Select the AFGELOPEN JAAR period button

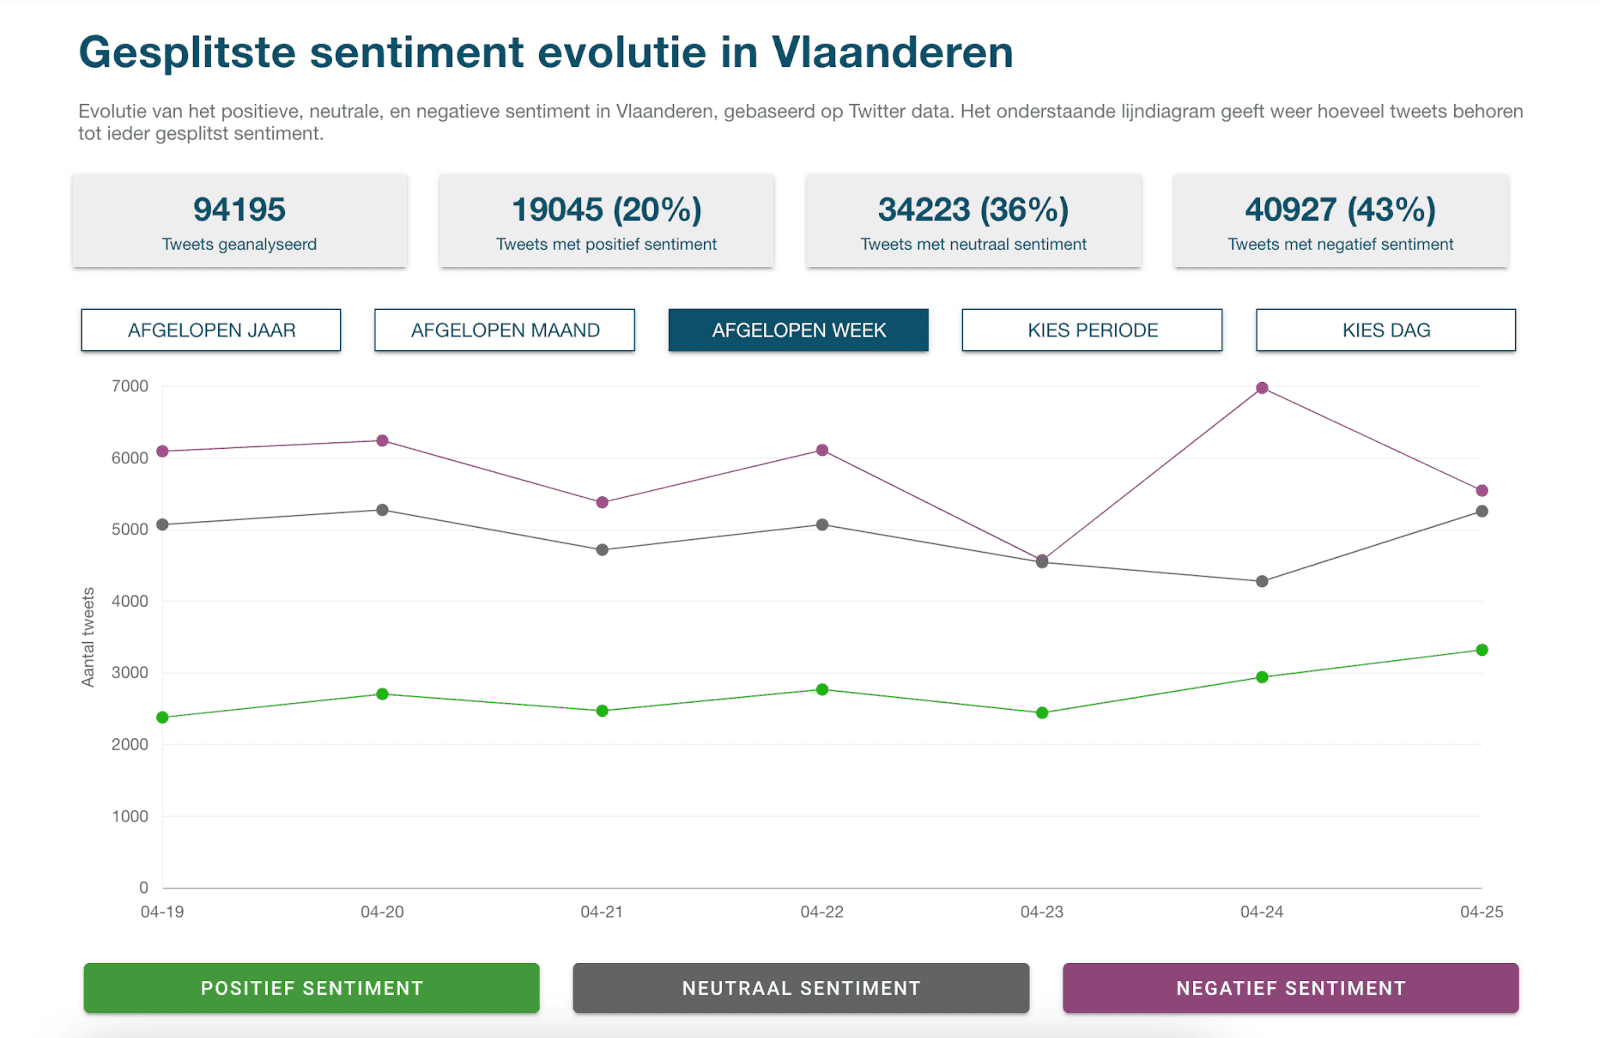211,330
